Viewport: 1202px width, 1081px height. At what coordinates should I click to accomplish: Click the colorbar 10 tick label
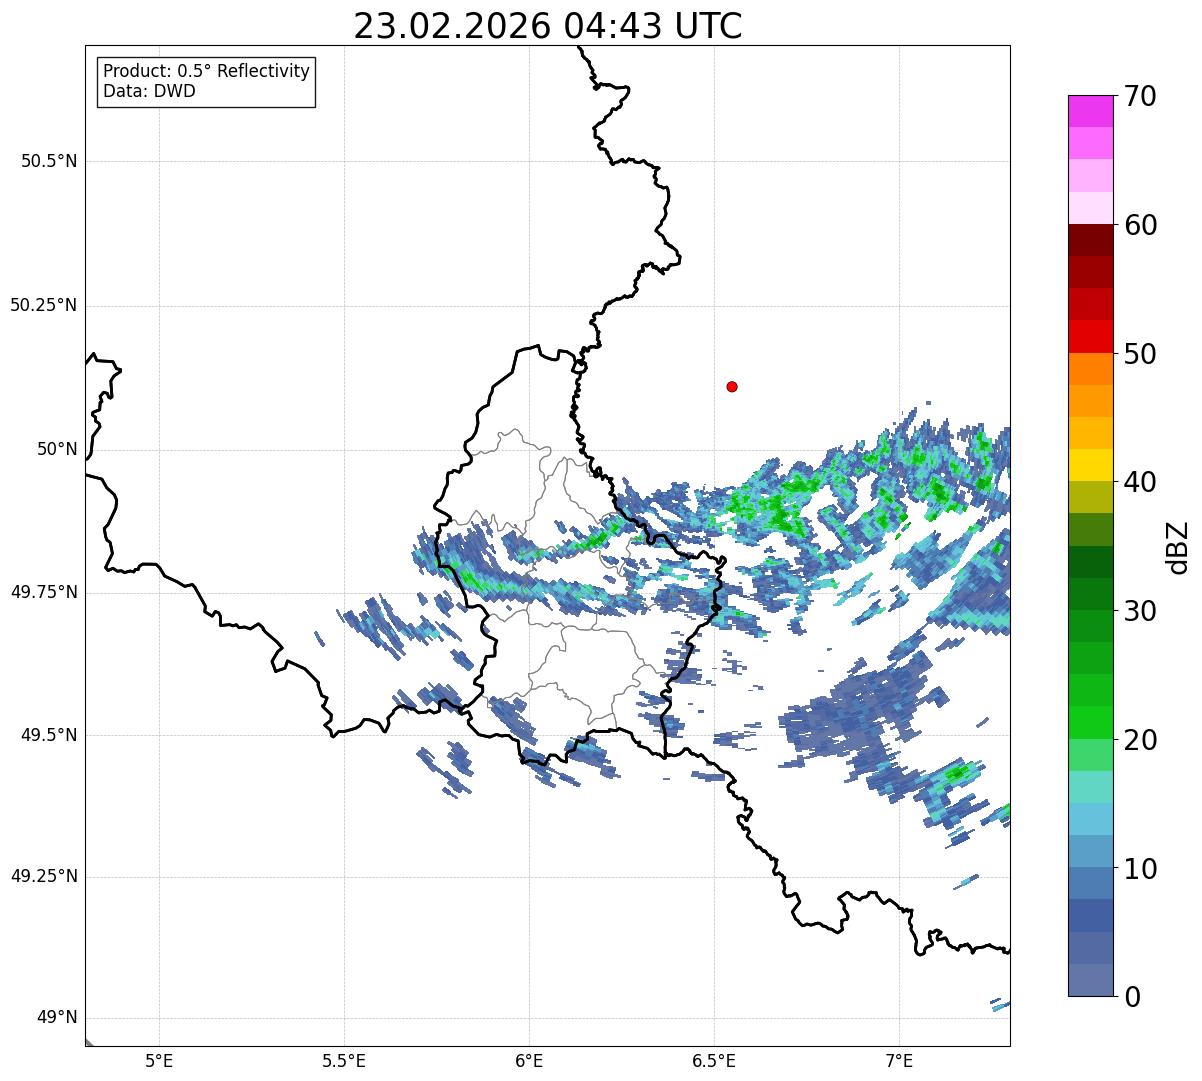pyautogui.click(x=1140, y=869)
